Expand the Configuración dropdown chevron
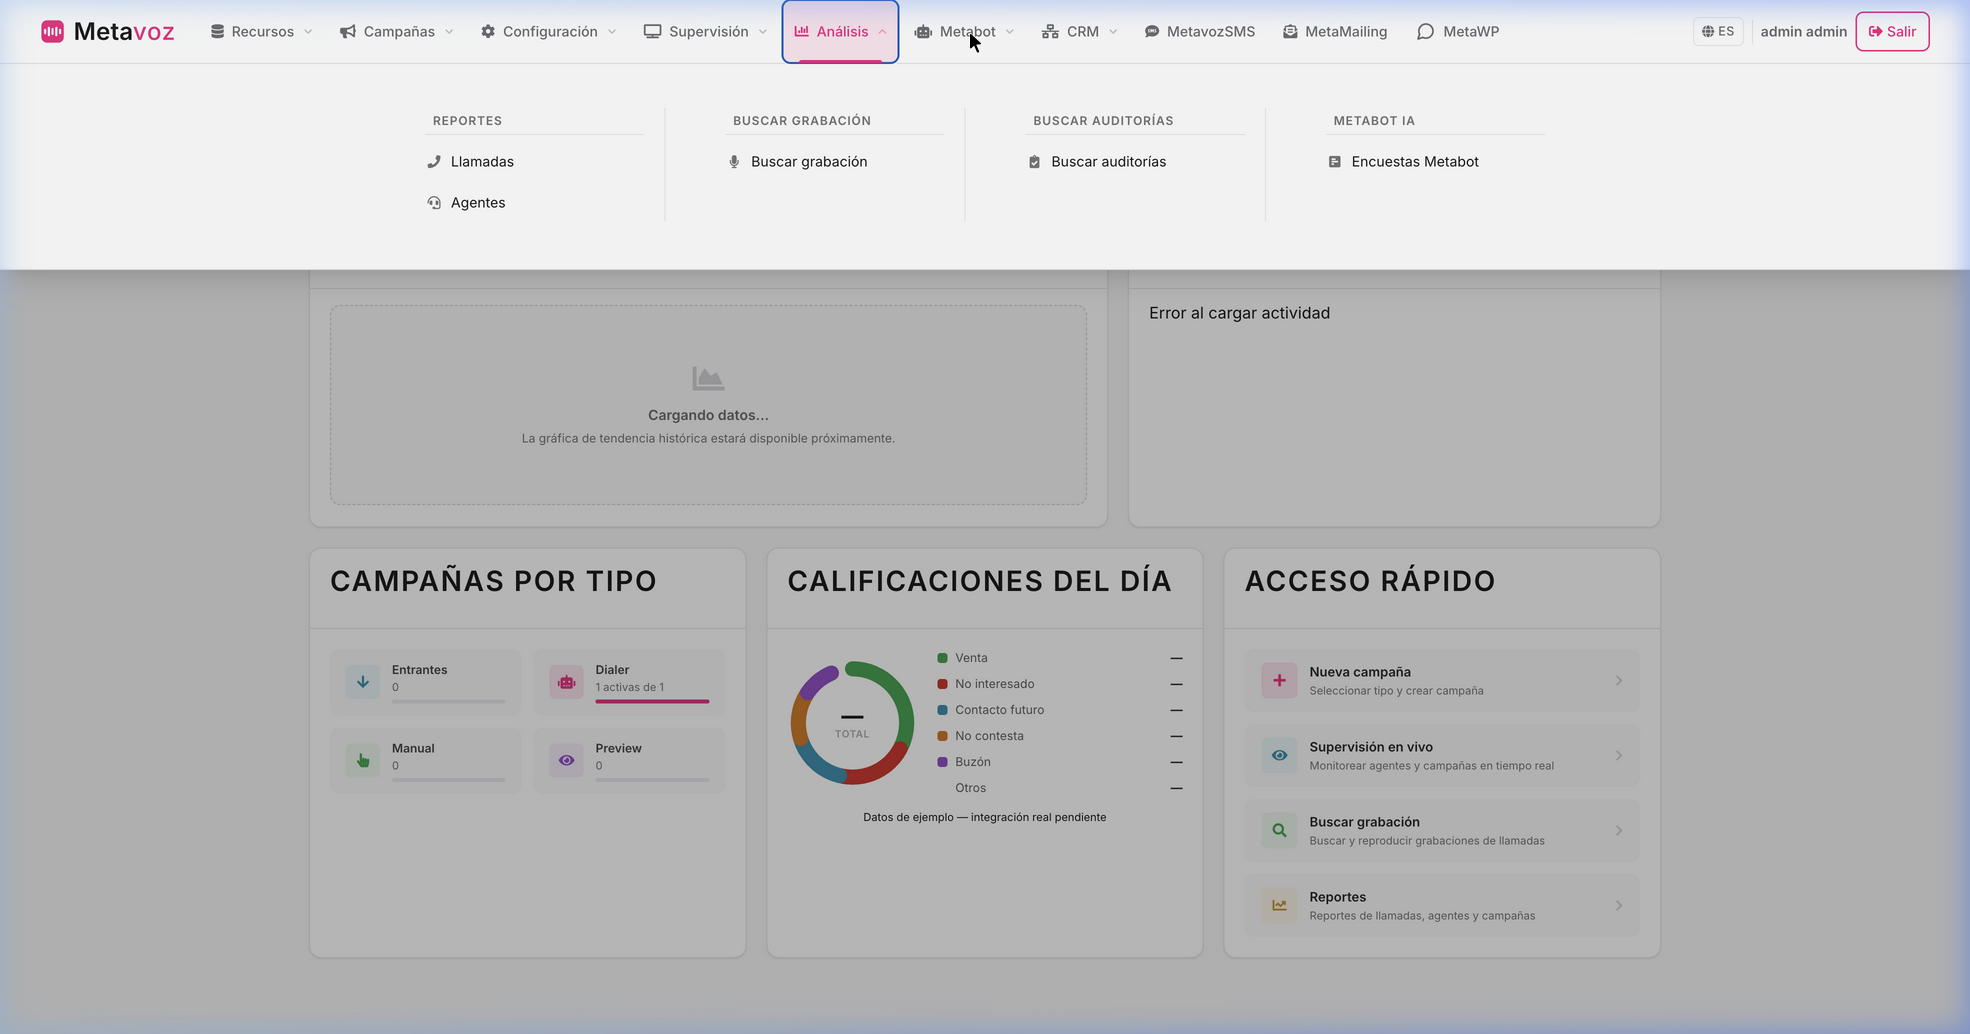This screenshot has height=1034, width=1970. (612, 32)
